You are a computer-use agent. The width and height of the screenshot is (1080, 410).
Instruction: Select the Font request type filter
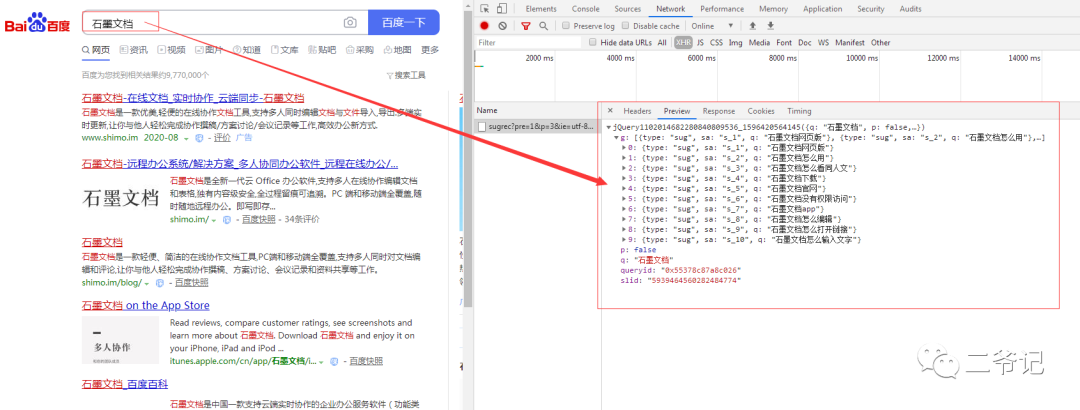click(x=784, y=43)
